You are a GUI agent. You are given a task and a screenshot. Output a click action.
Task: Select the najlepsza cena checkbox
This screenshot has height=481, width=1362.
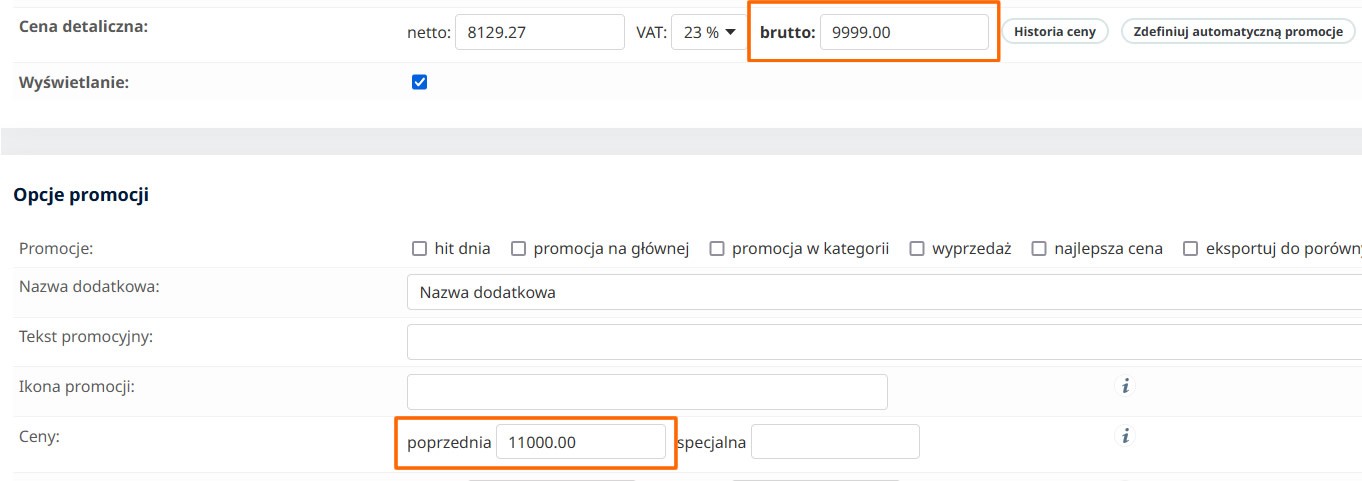[1039, 249]
